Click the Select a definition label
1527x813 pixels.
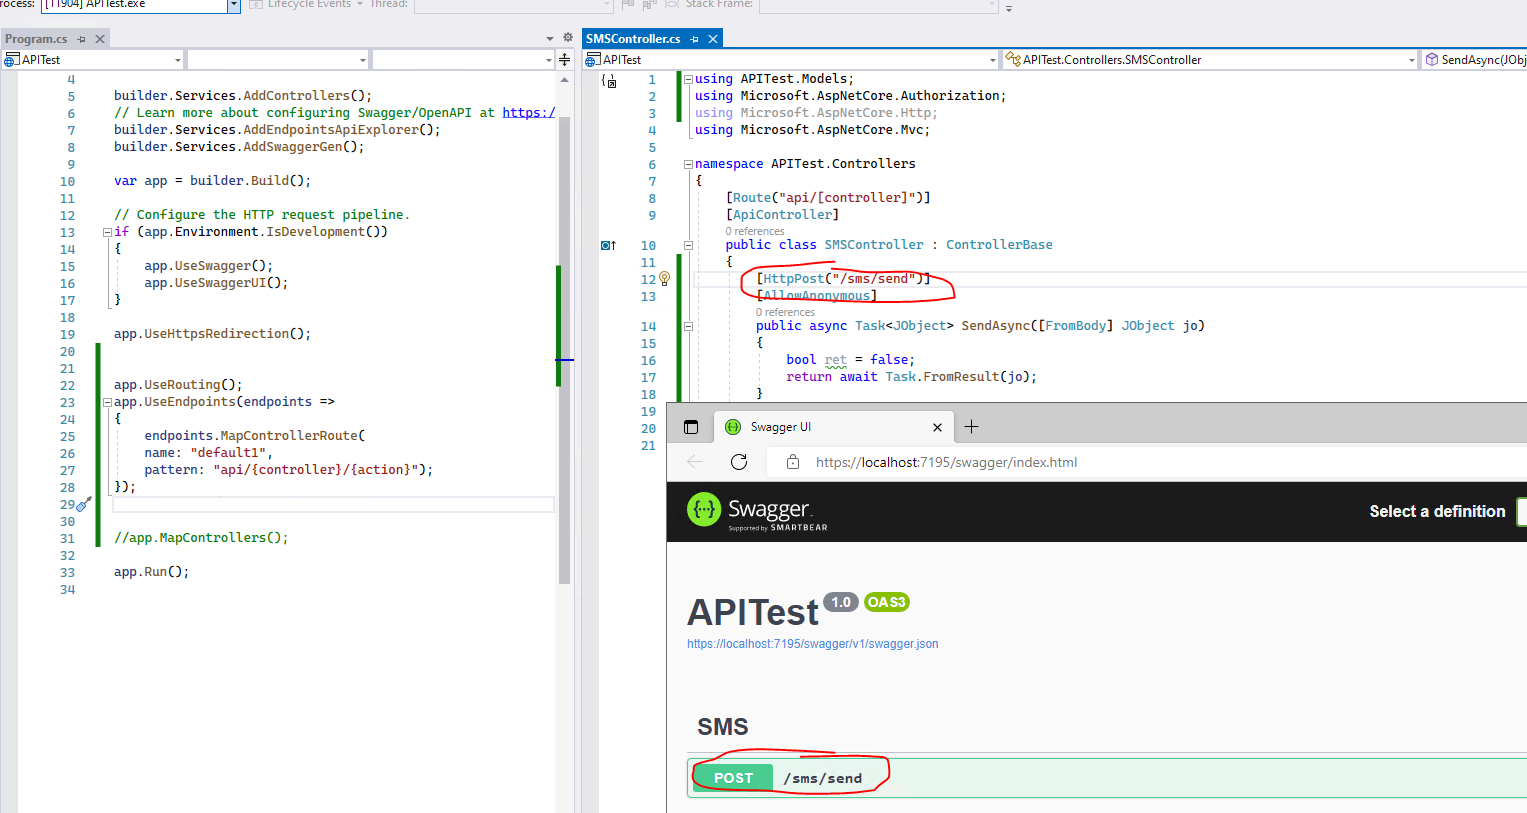tap(1437, 511)
